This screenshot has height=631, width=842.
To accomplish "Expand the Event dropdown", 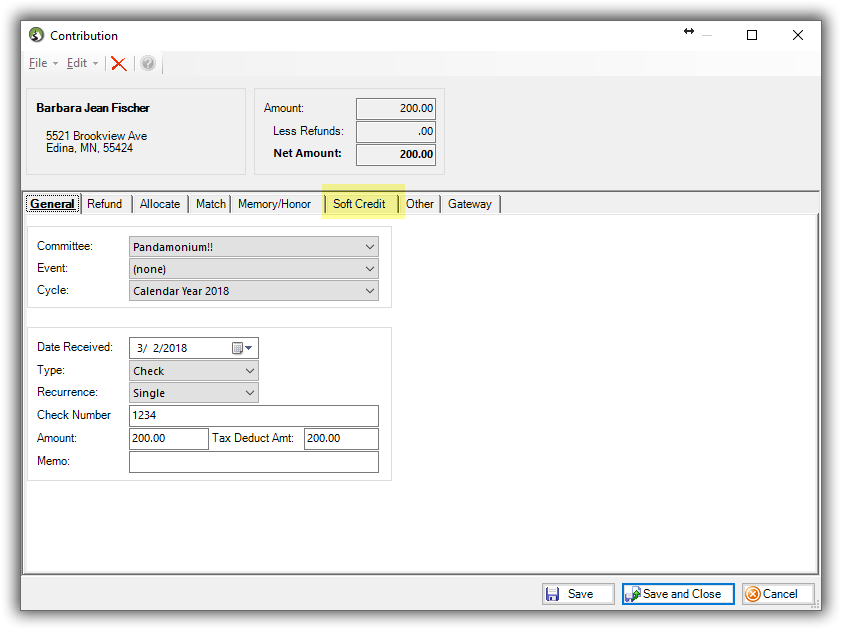I will (370, 269).
